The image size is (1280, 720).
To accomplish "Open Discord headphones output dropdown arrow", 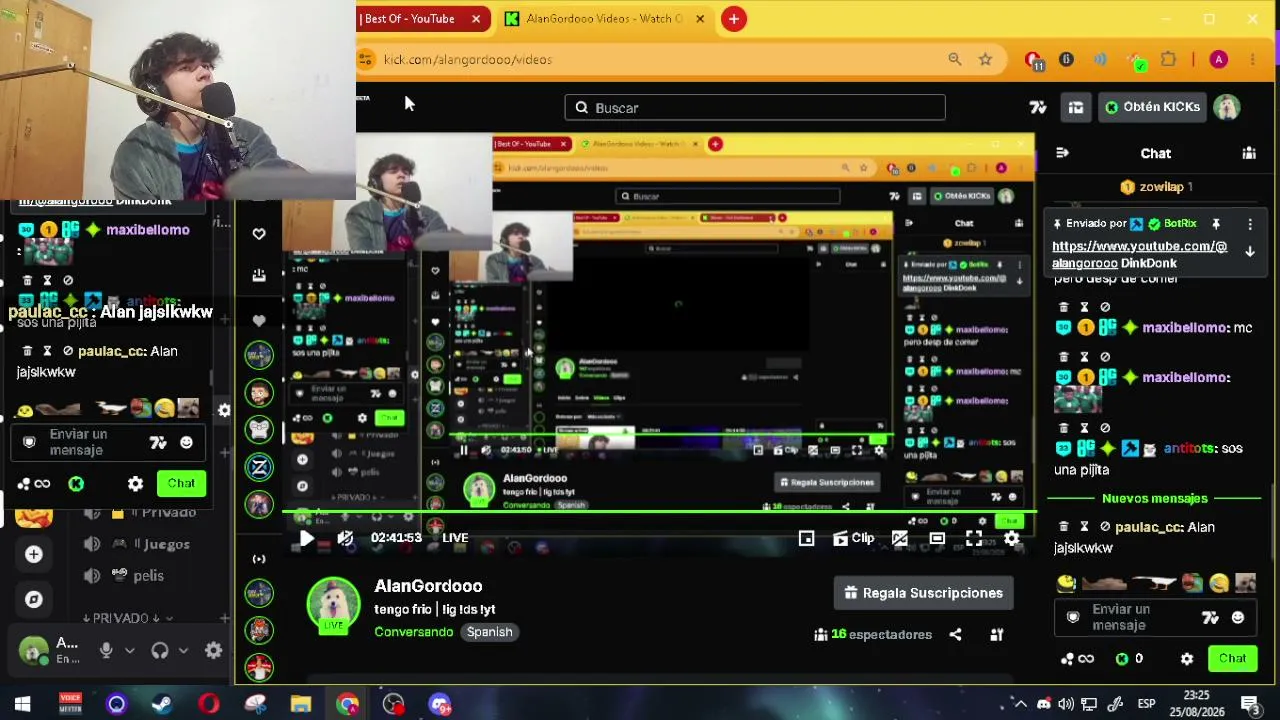I will [183, 650].
